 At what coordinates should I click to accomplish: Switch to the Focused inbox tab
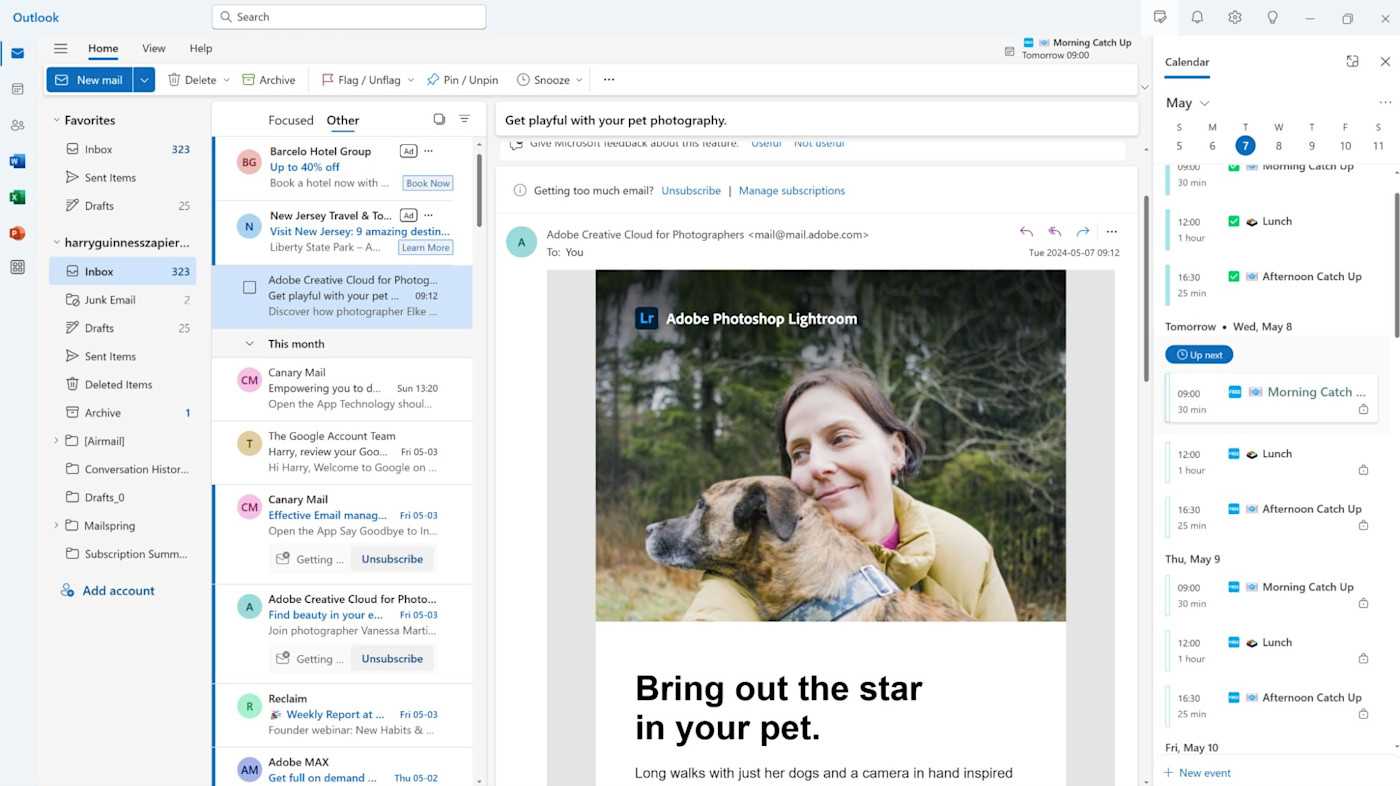click(x=291, y=120)
